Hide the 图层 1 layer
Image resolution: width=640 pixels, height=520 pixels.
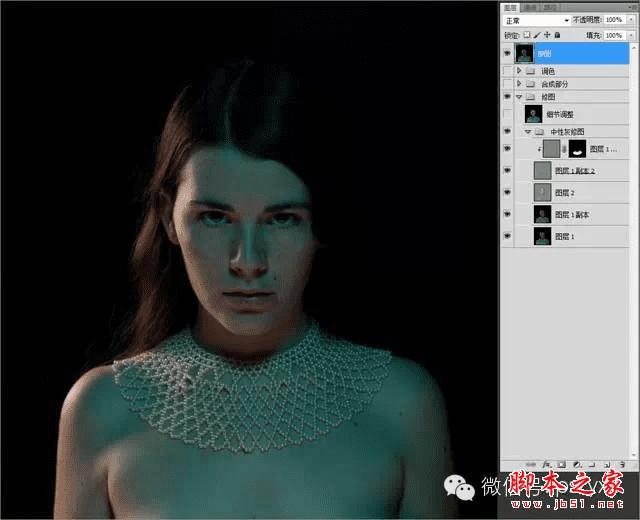(507, 236)
